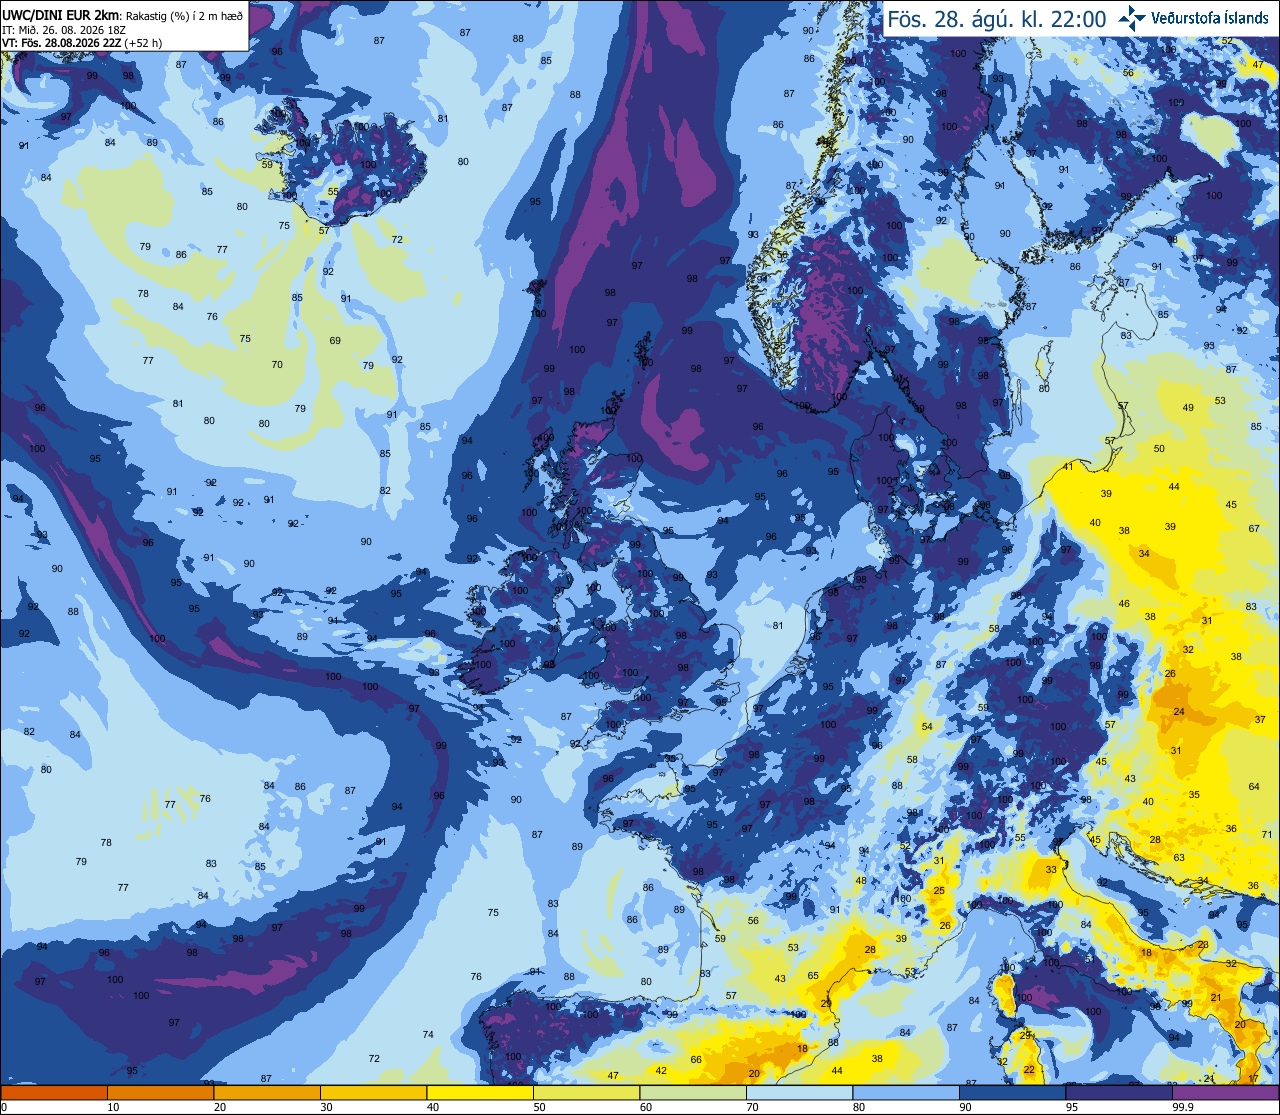Pick the orange legend swatch between 20 and 30
This screenshot has width=1280, height=1115.
point(267,1092)
